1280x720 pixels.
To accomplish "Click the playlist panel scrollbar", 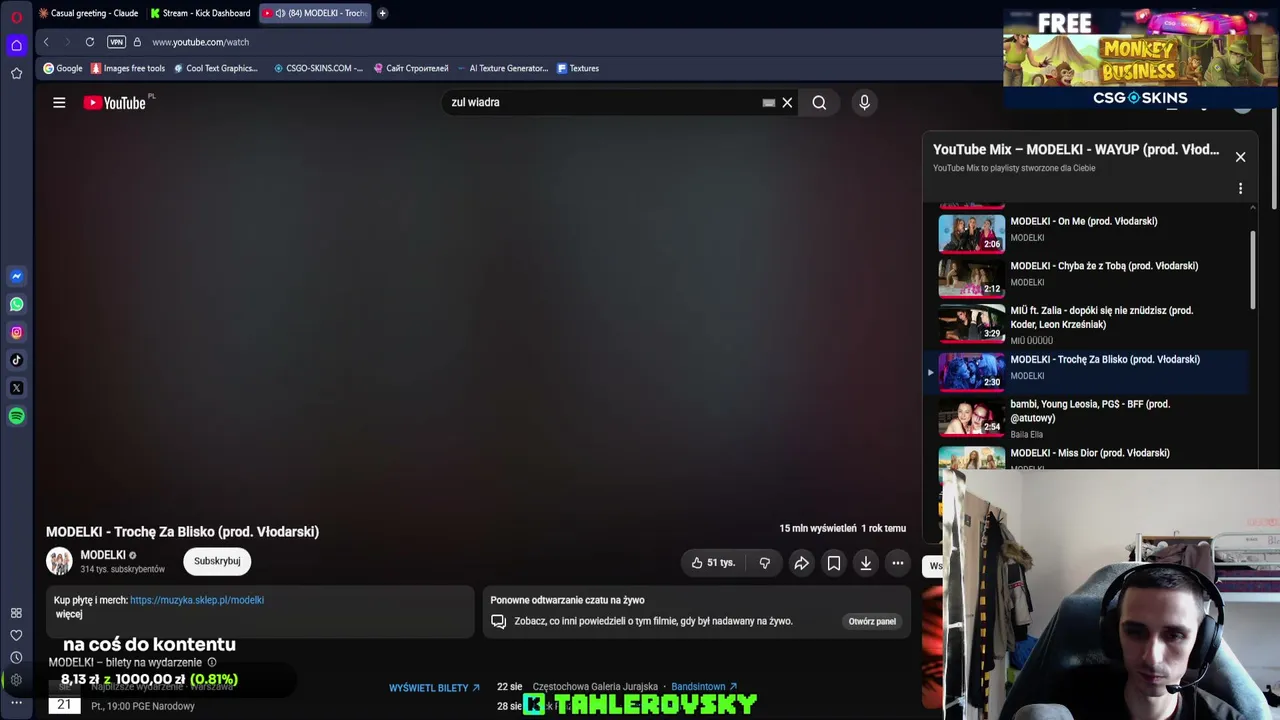I will pos(1253,270).
